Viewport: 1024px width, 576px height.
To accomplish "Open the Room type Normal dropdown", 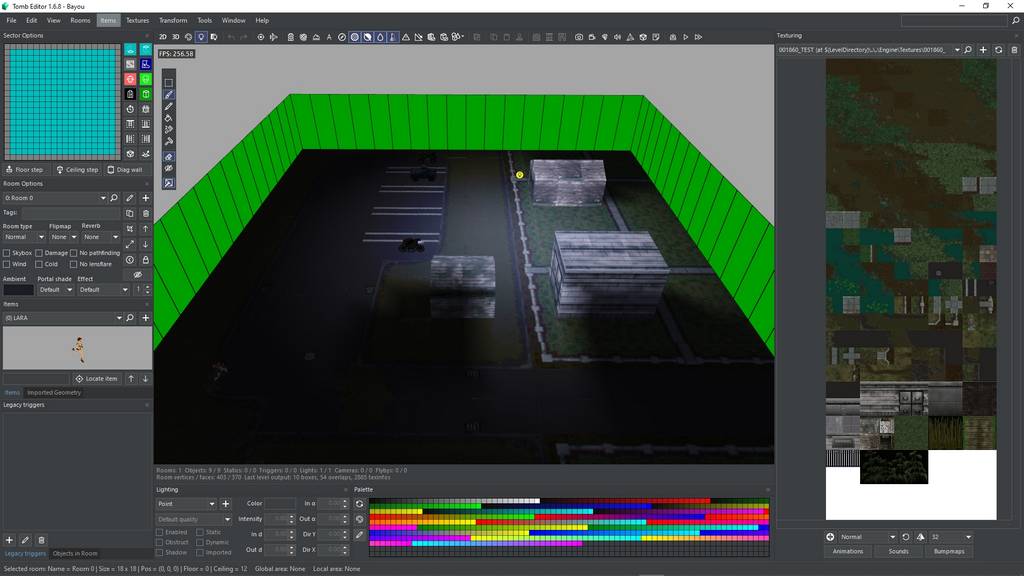I will pos(24,237).
